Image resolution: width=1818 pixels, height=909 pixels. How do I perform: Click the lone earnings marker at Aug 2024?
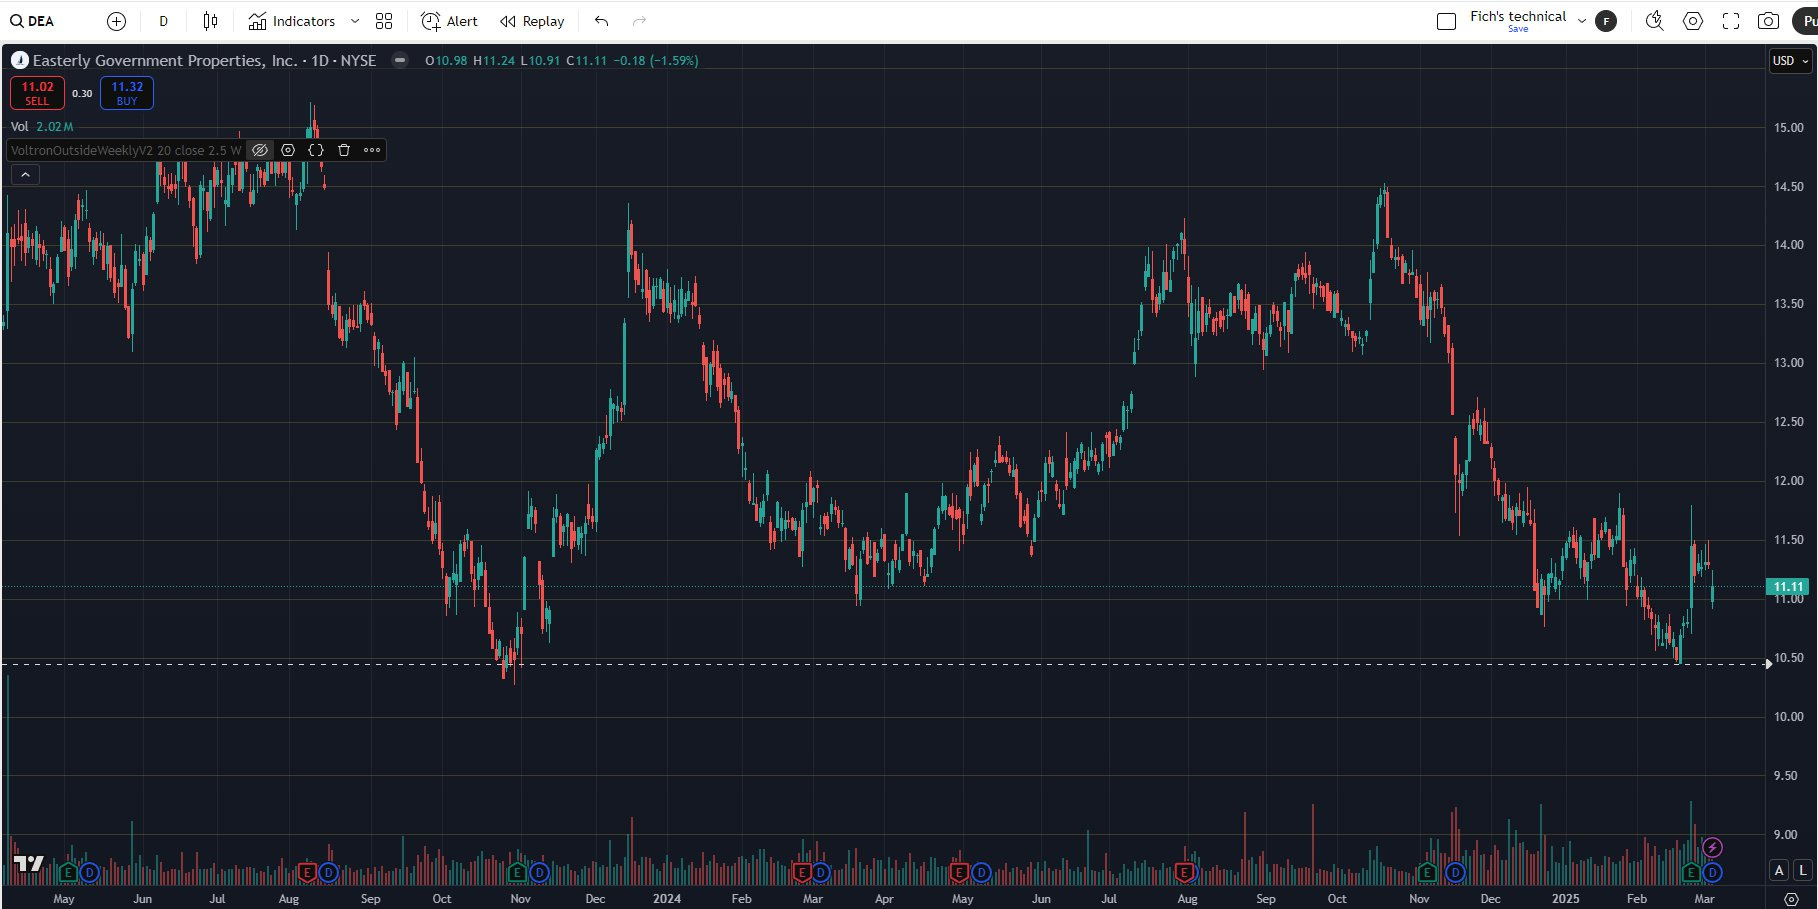point(1185,873)
